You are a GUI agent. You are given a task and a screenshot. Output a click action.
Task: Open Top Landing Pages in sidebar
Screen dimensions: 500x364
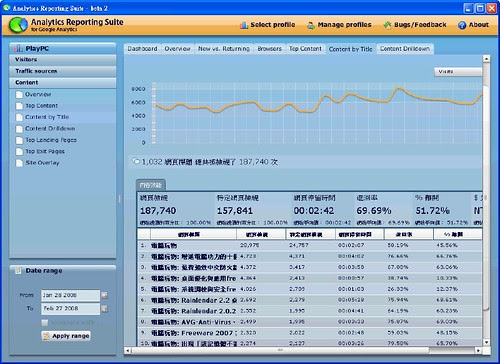tap(51, 140)
